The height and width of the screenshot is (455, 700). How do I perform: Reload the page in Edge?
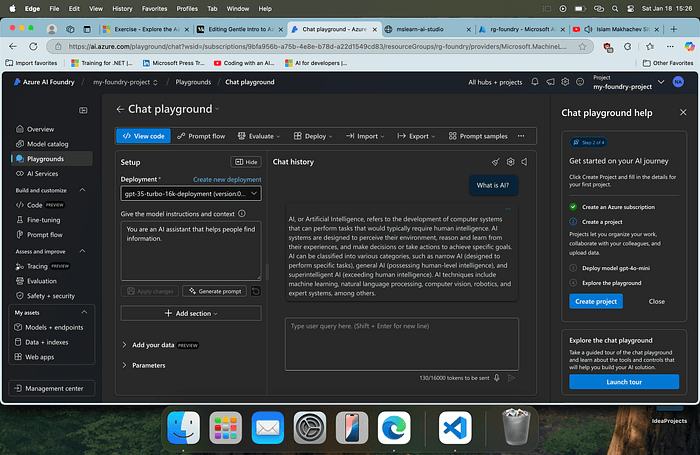click(x=33, y=46)
